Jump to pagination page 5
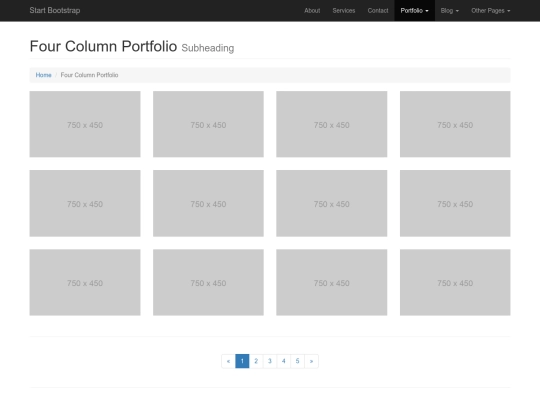This screenshot has width=540, height=405. [298, 361]
